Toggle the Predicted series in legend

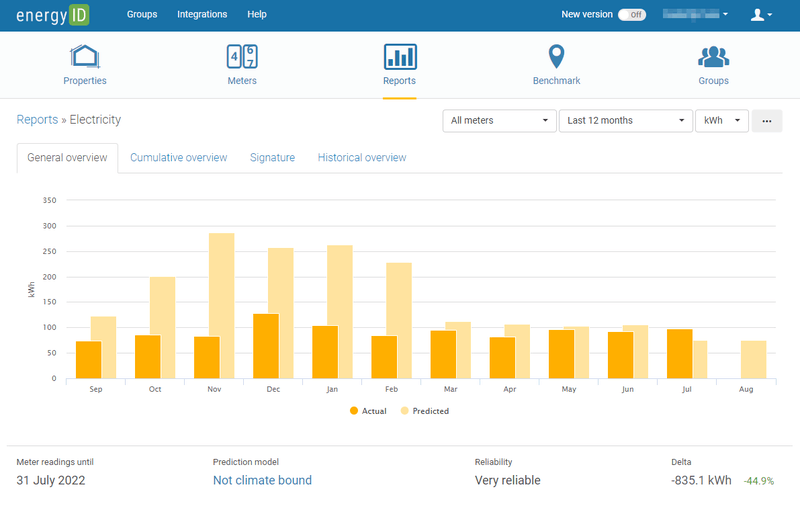pos(425,411)
